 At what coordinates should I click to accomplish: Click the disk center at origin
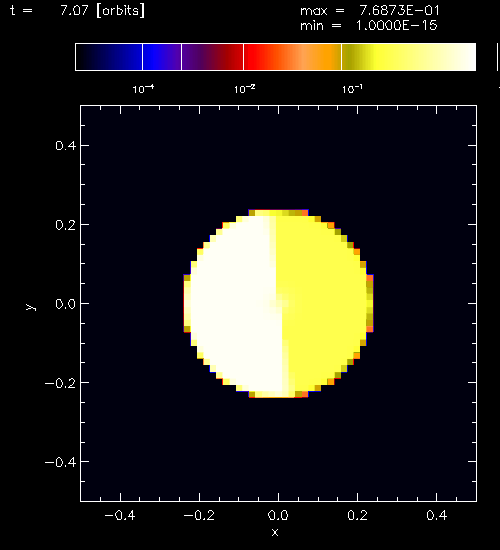click(279, 303)
